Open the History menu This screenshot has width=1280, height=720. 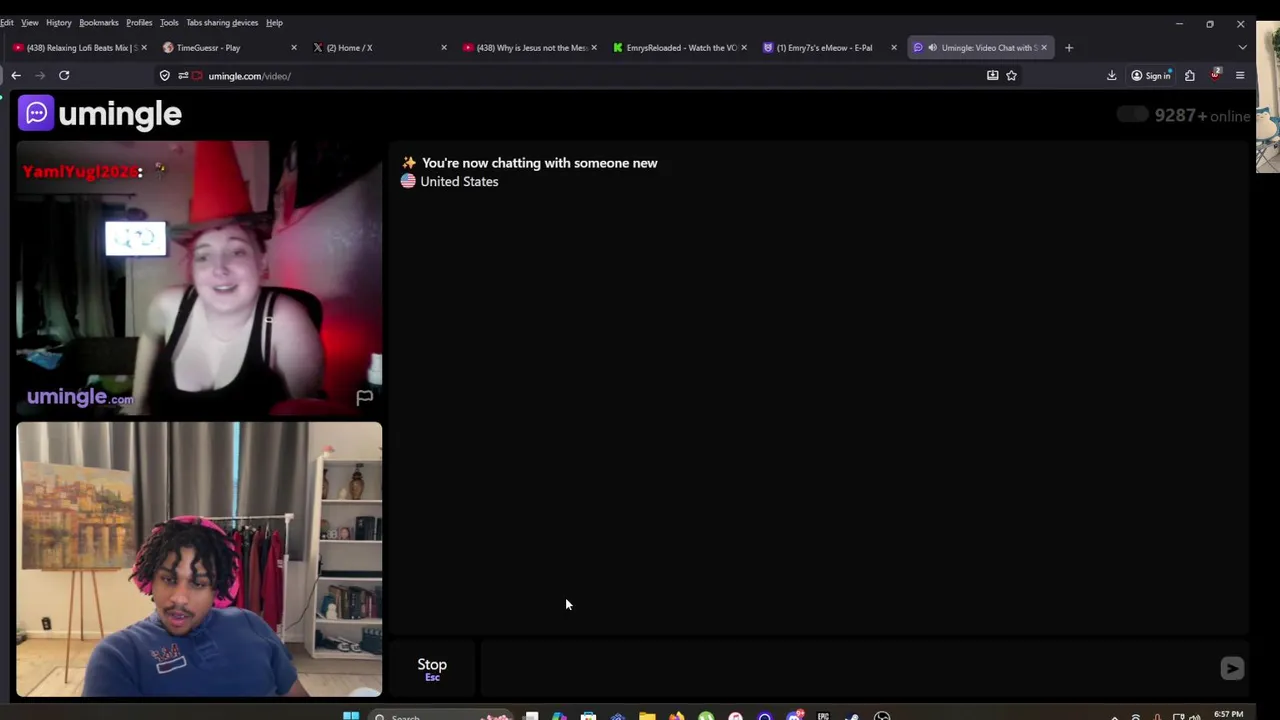(x=59, y=22)
